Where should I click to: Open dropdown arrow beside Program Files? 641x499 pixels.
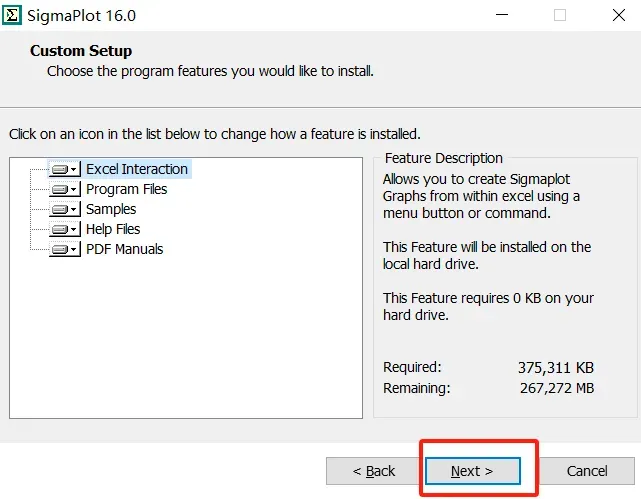pos(74,189)
